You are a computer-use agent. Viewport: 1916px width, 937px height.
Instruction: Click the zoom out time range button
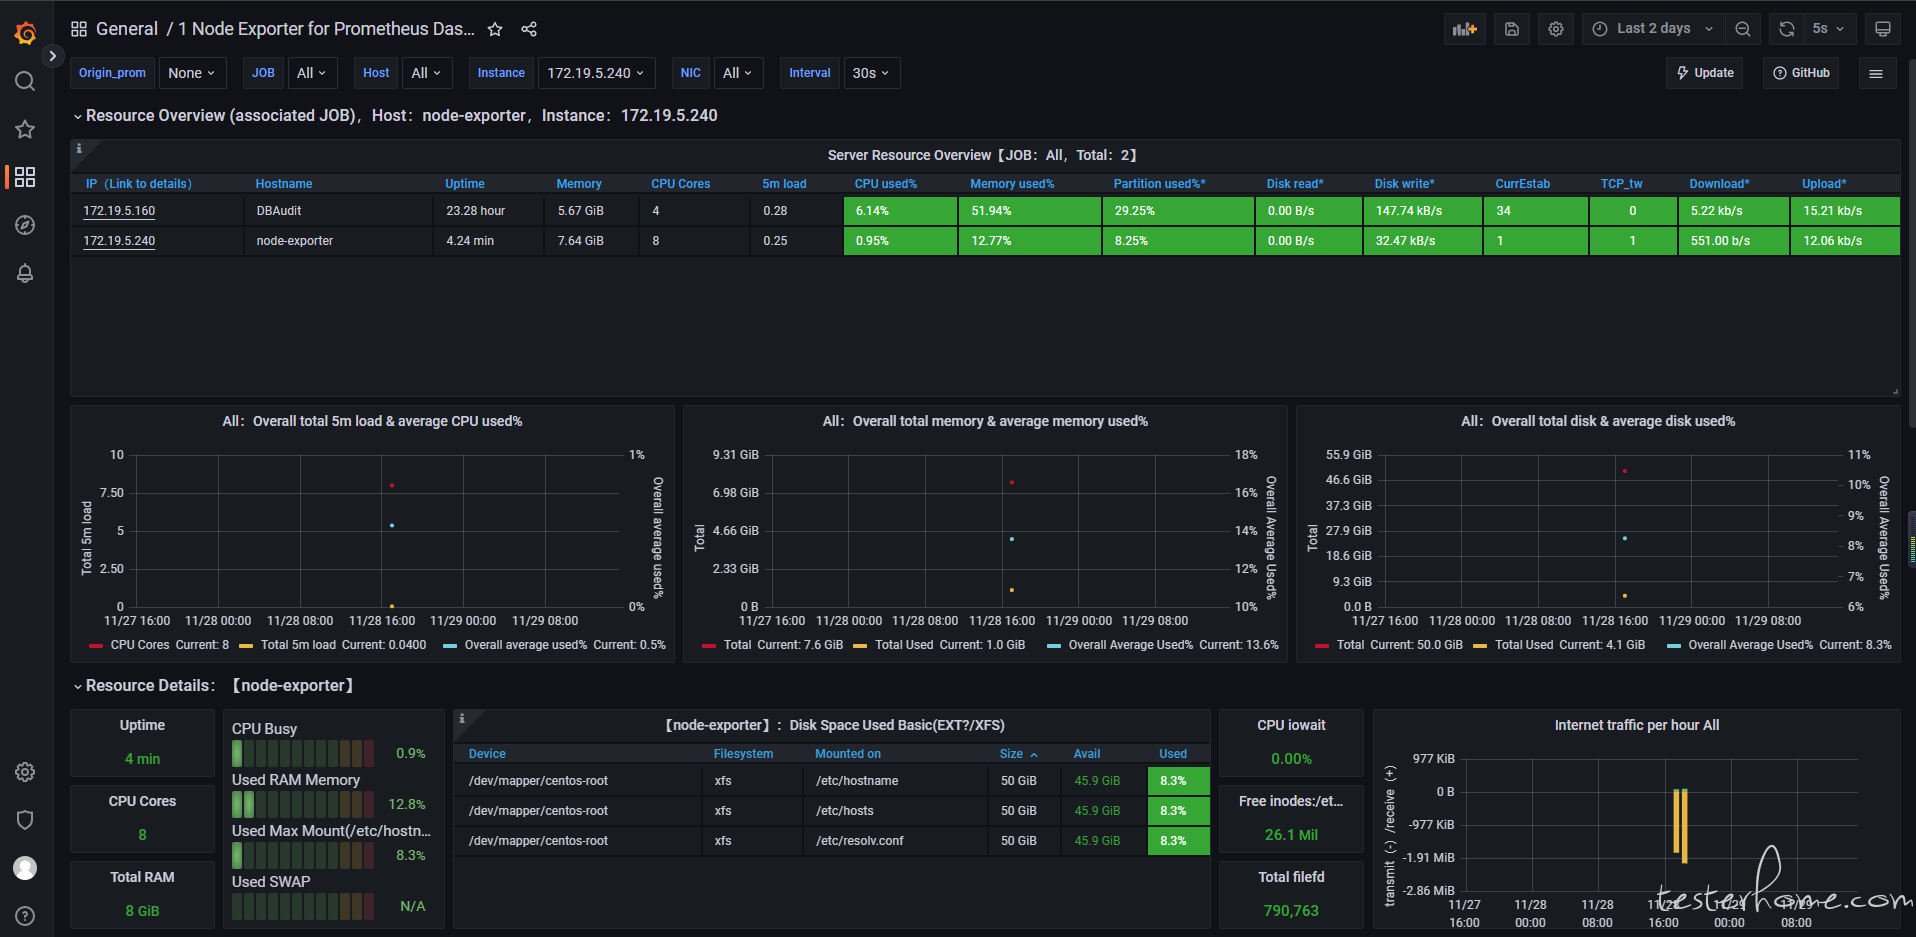point(1743,29)
